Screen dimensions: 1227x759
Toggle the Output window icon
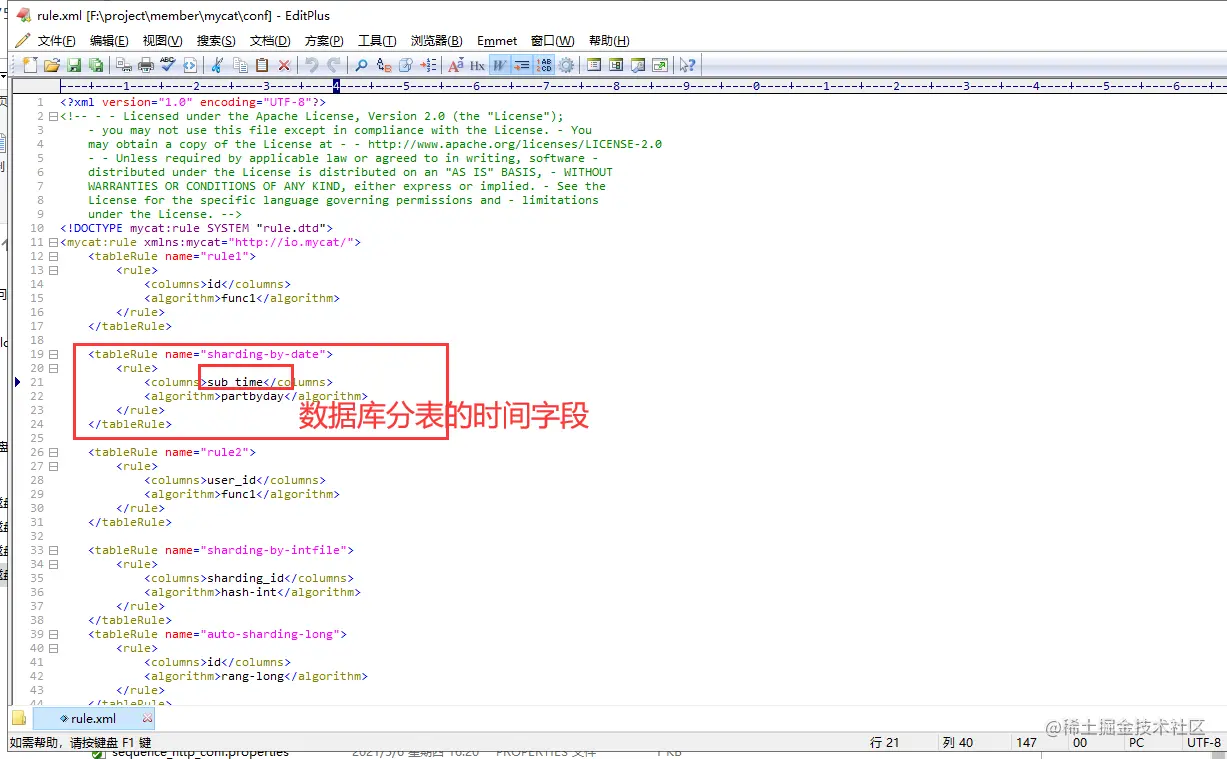coord(638,65)
